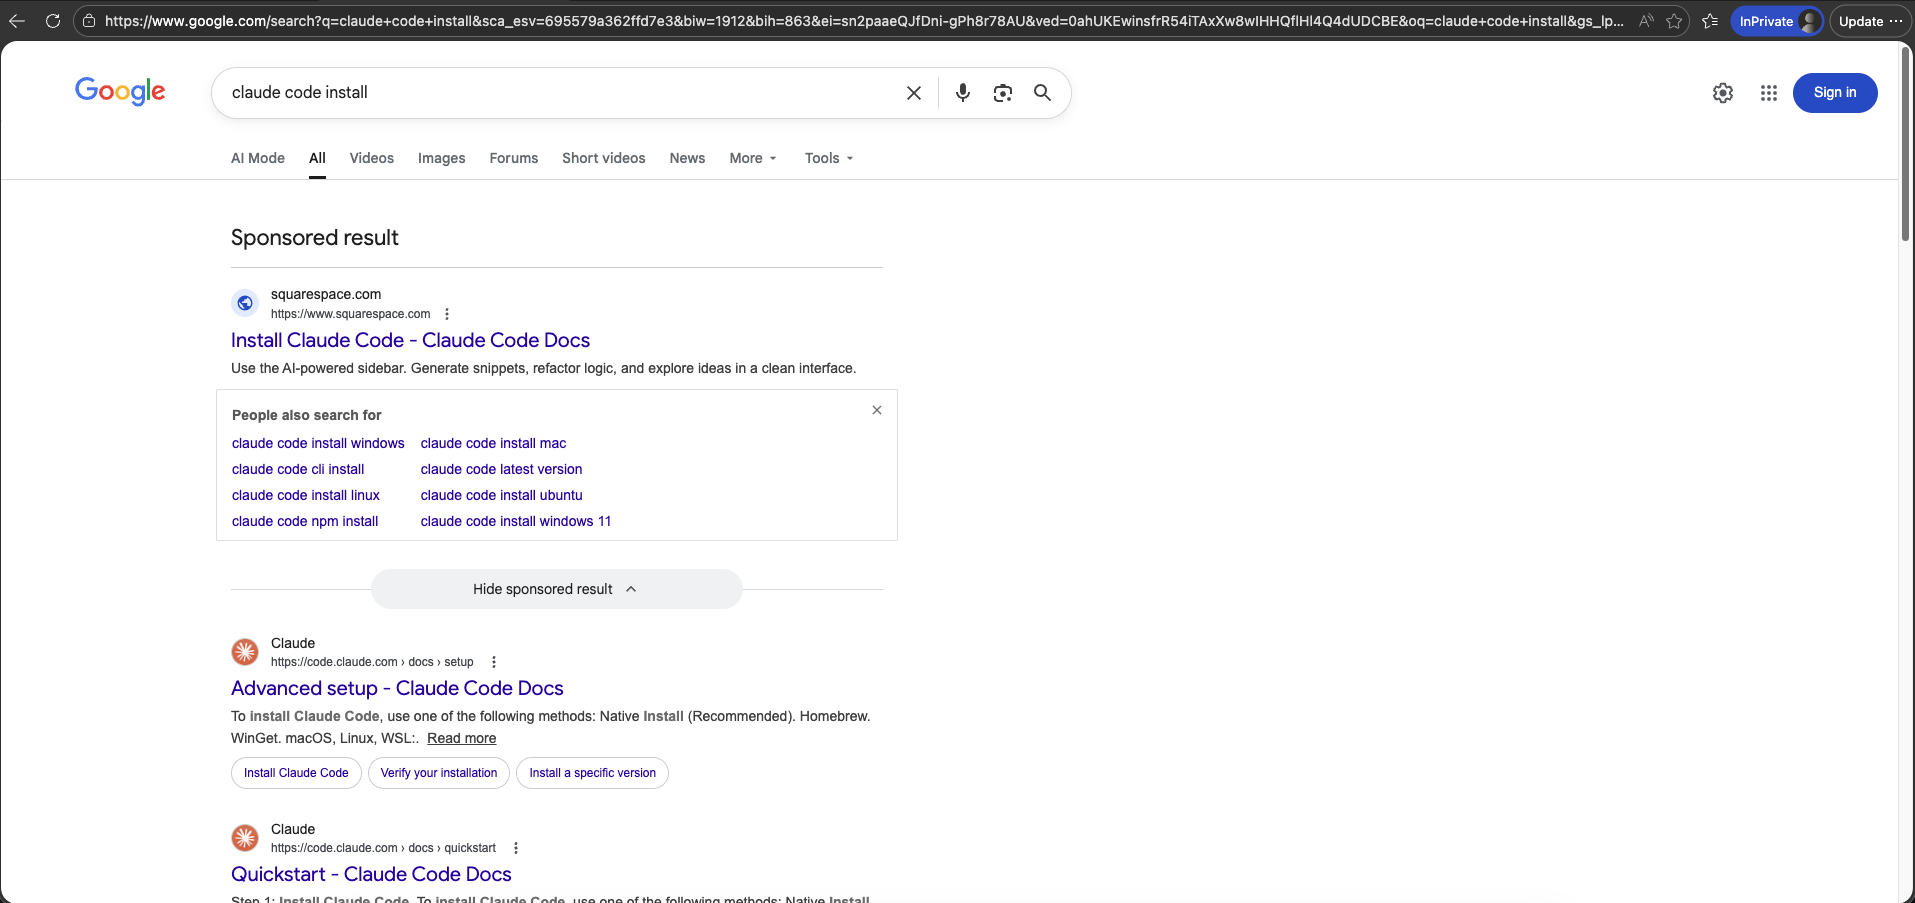
Task: Go back using the browser back arrow
Action: (x=17, y=21)
